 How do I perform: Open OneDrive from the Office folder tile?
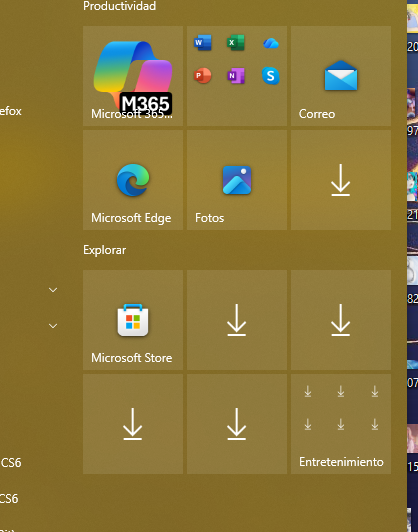tap(271, 43)
